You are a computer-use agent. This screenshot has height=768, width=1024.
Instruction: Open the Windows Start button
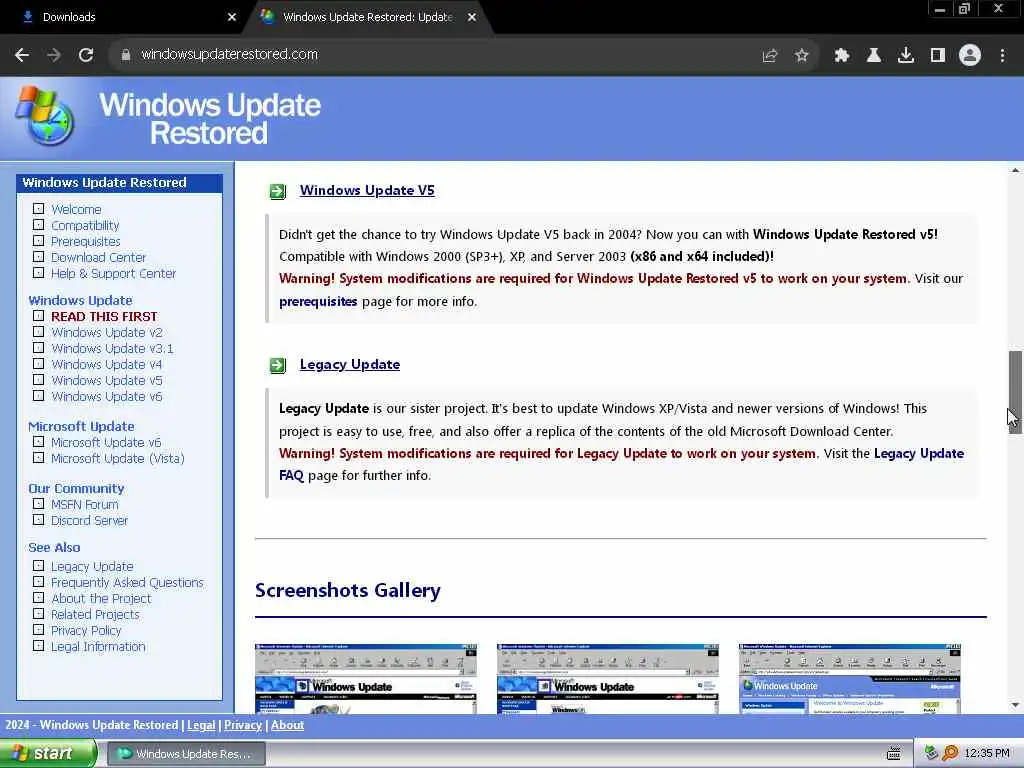(48, 754)
